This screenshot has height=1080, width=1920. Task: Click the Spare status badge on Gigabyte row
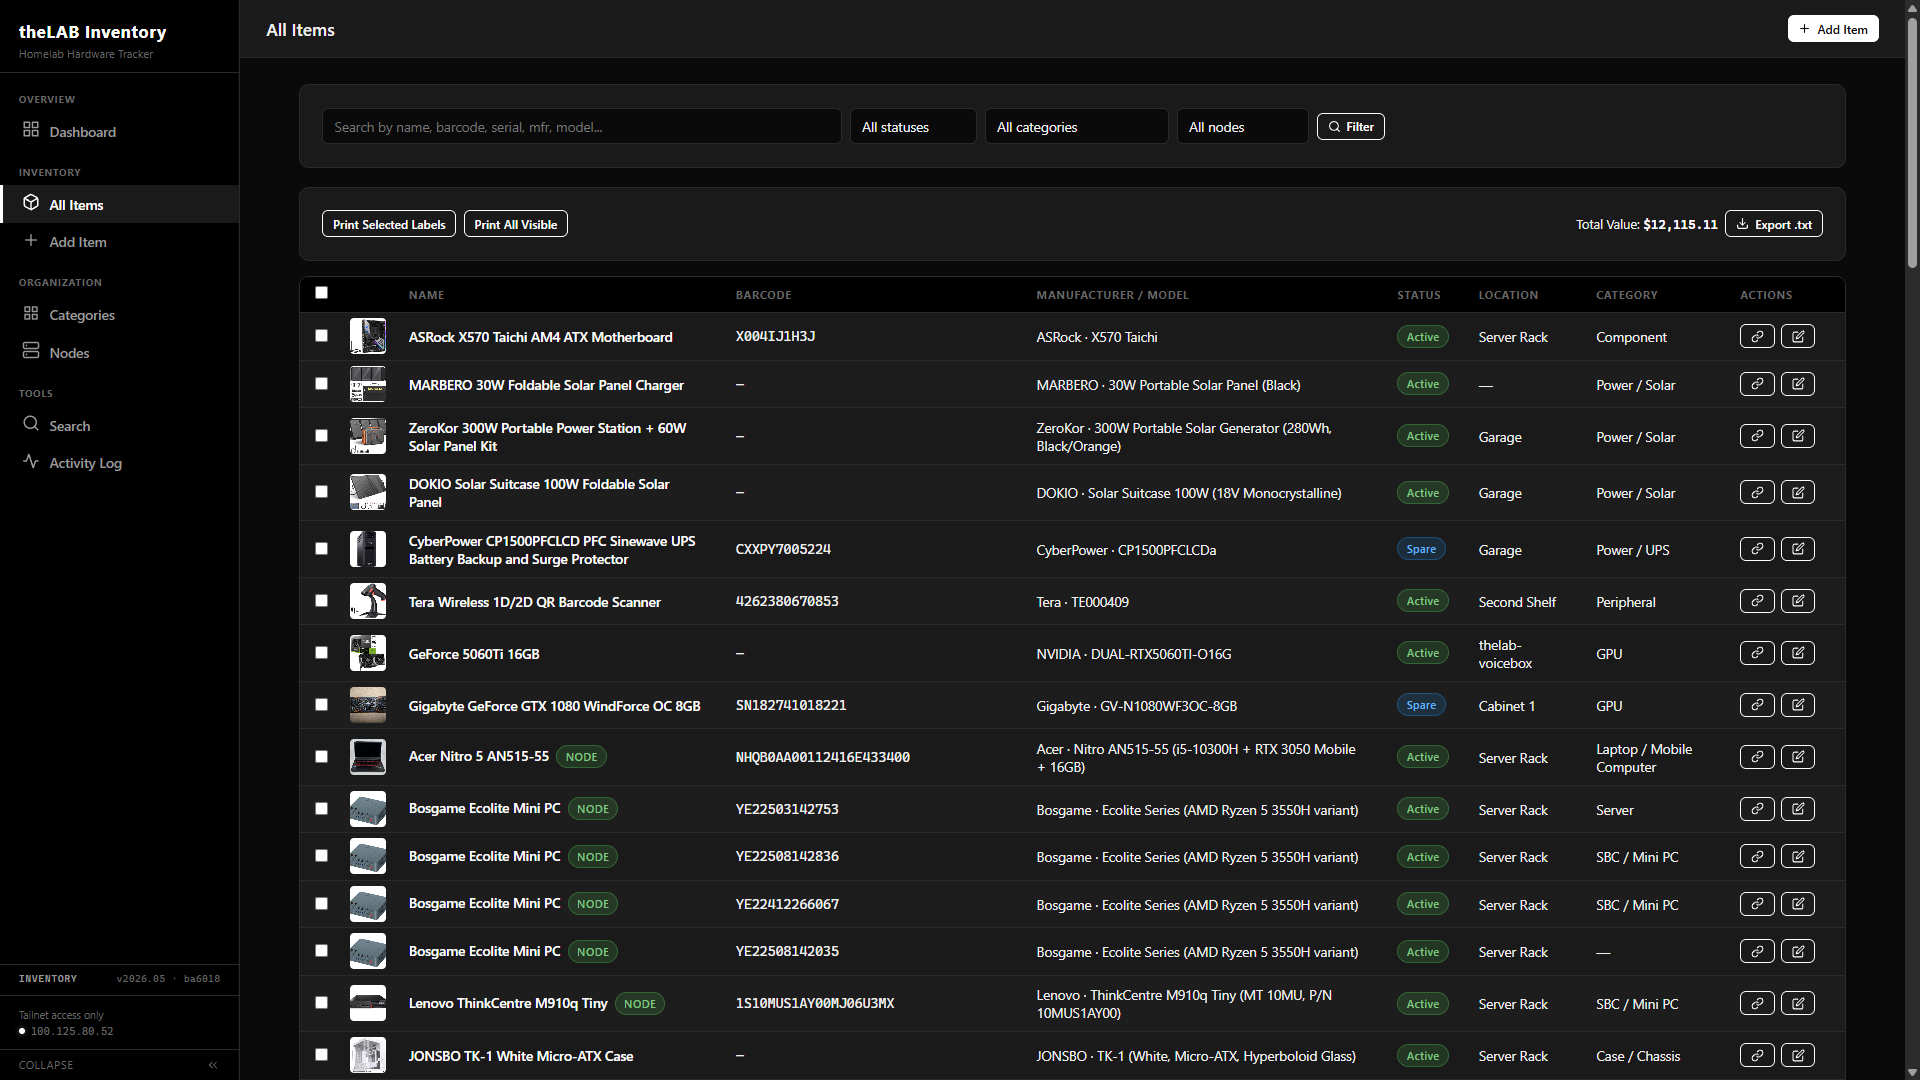(x=1421, y=705)
